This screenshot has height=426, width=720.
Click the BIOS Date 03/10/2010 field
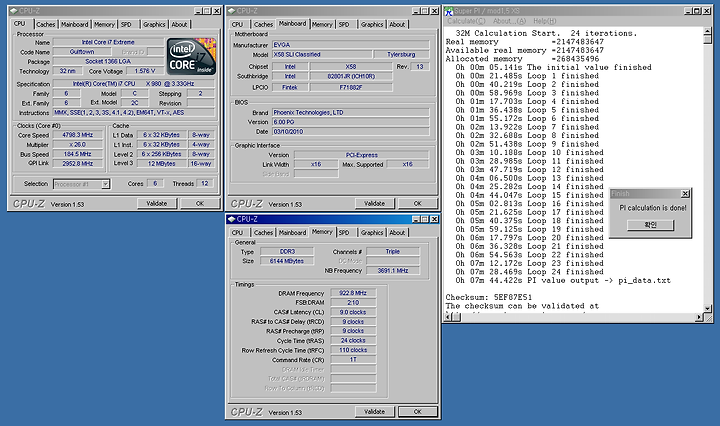(350, 132)
